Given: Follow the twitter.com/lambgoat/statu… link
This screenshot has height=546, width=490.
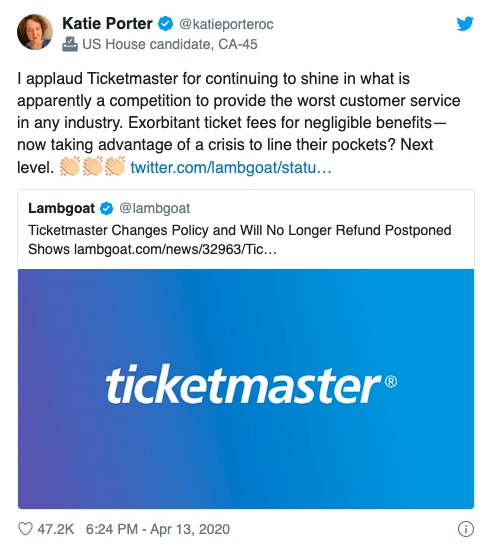Looking at the screenshot, I should pyautogui.click(x=231, y=167).
